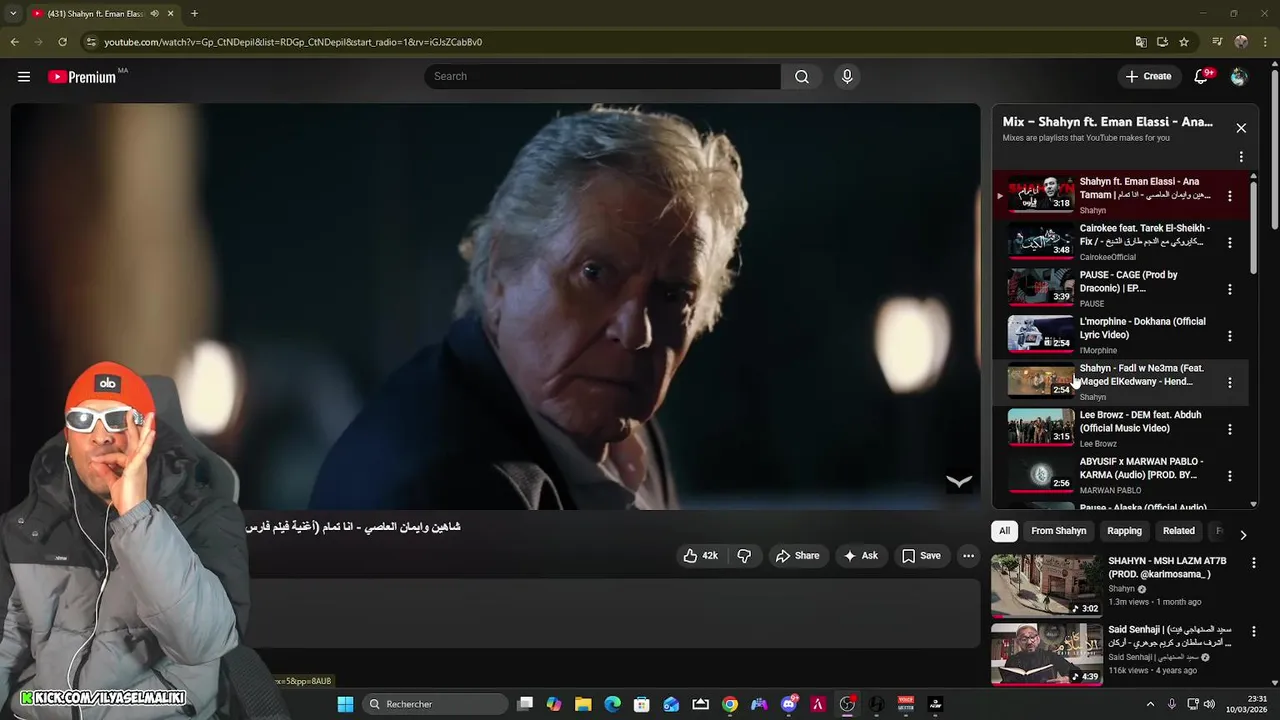Mute the tab using its speaker icon
This screenshot has height=720, width=1280.
(154, 14)
